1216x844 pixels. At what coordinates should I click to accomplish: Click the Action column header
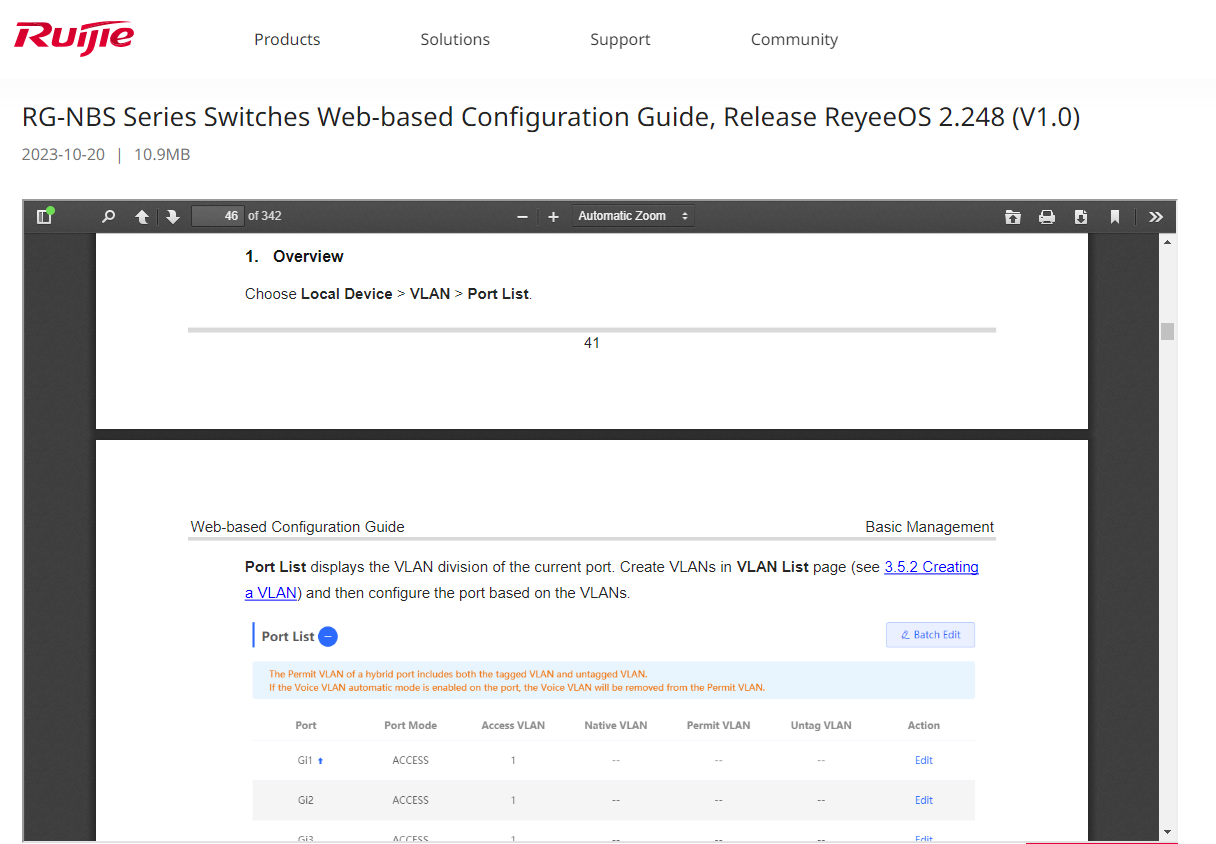(923, 725)
